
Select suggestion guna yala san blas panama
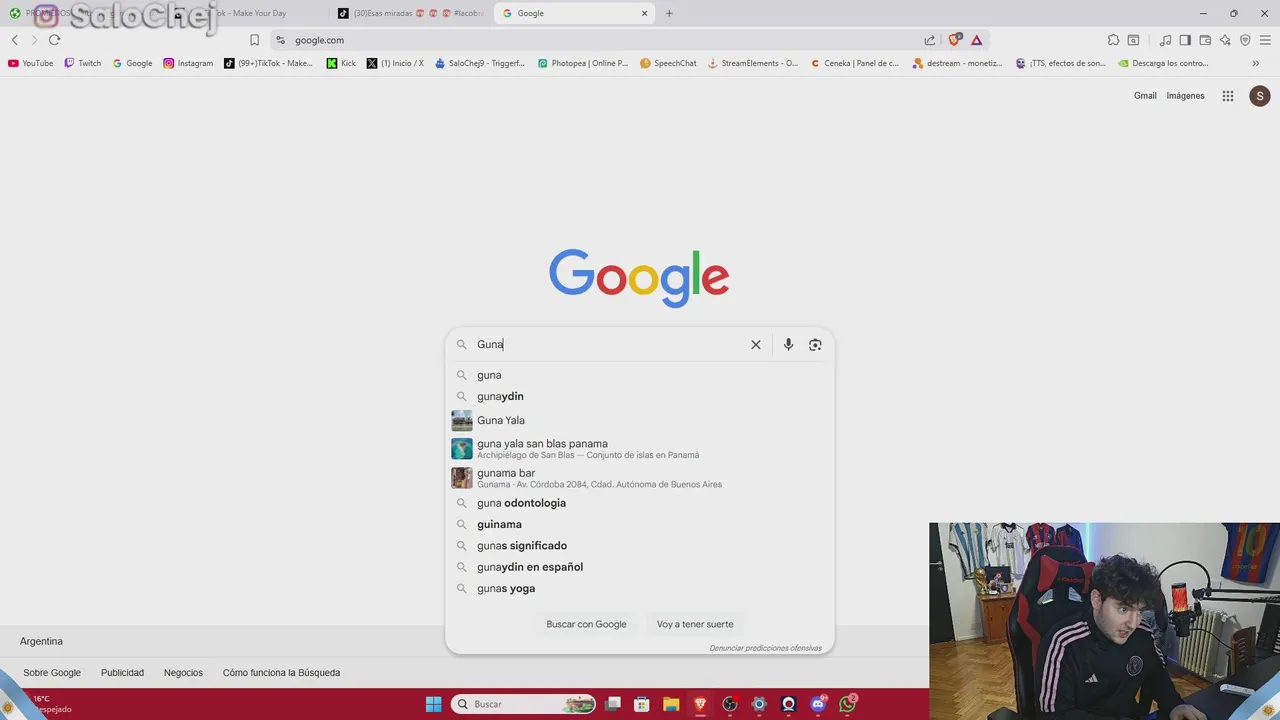(640, 449)
